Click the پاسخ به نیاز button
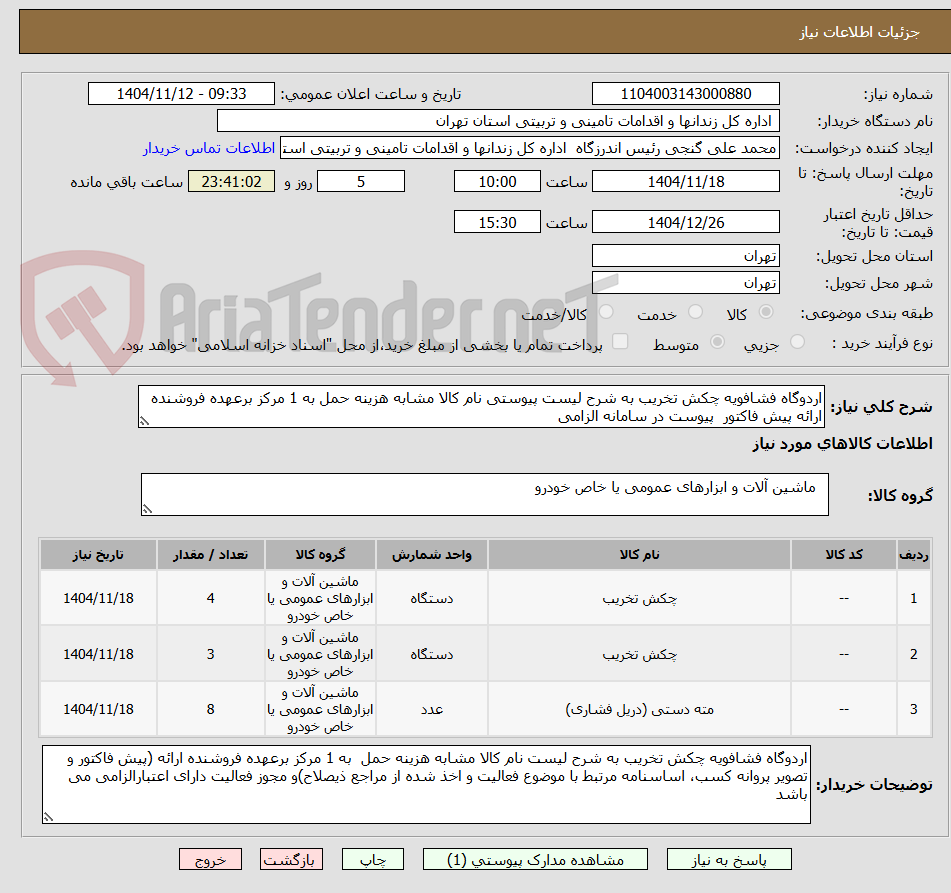The height and width of the screenshot is (893, 951). [x=729, y=860]
